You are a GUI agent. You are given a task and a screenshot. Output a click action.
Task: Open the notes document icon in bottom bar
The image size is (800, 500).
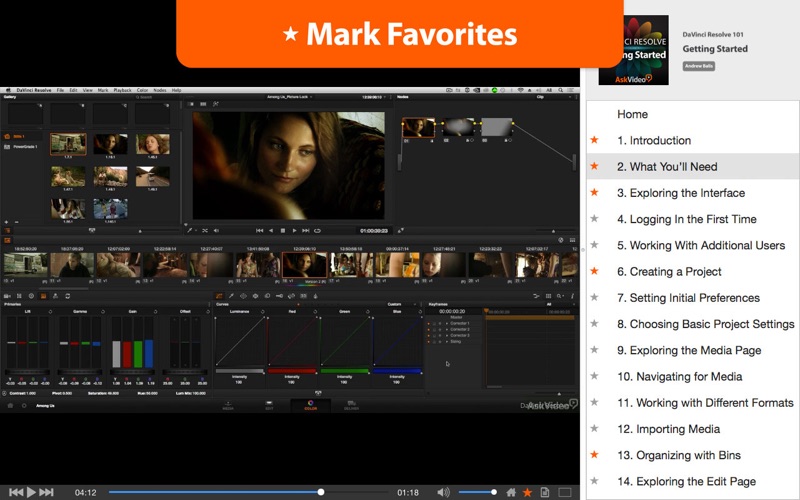545,492
